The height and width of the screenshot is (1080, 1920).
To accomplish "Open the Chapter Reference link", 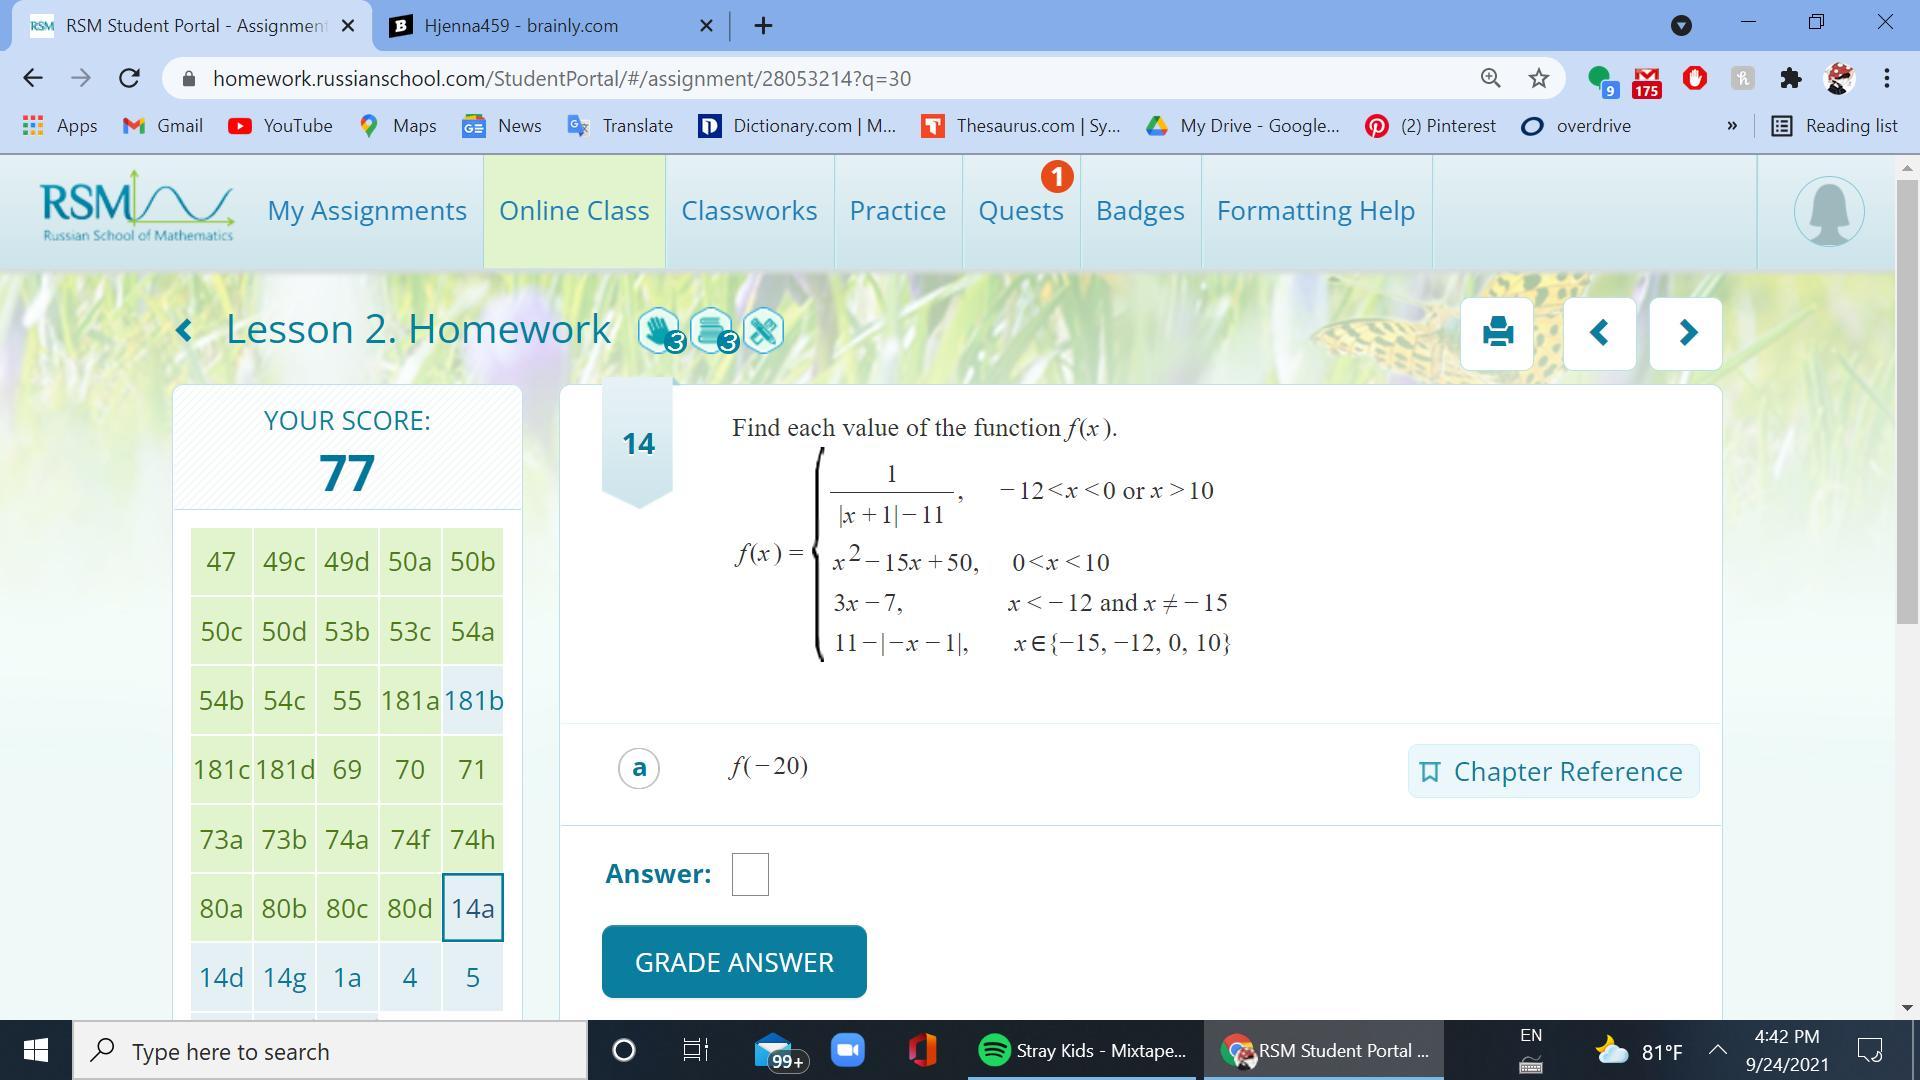I will tap(1553, 771).
